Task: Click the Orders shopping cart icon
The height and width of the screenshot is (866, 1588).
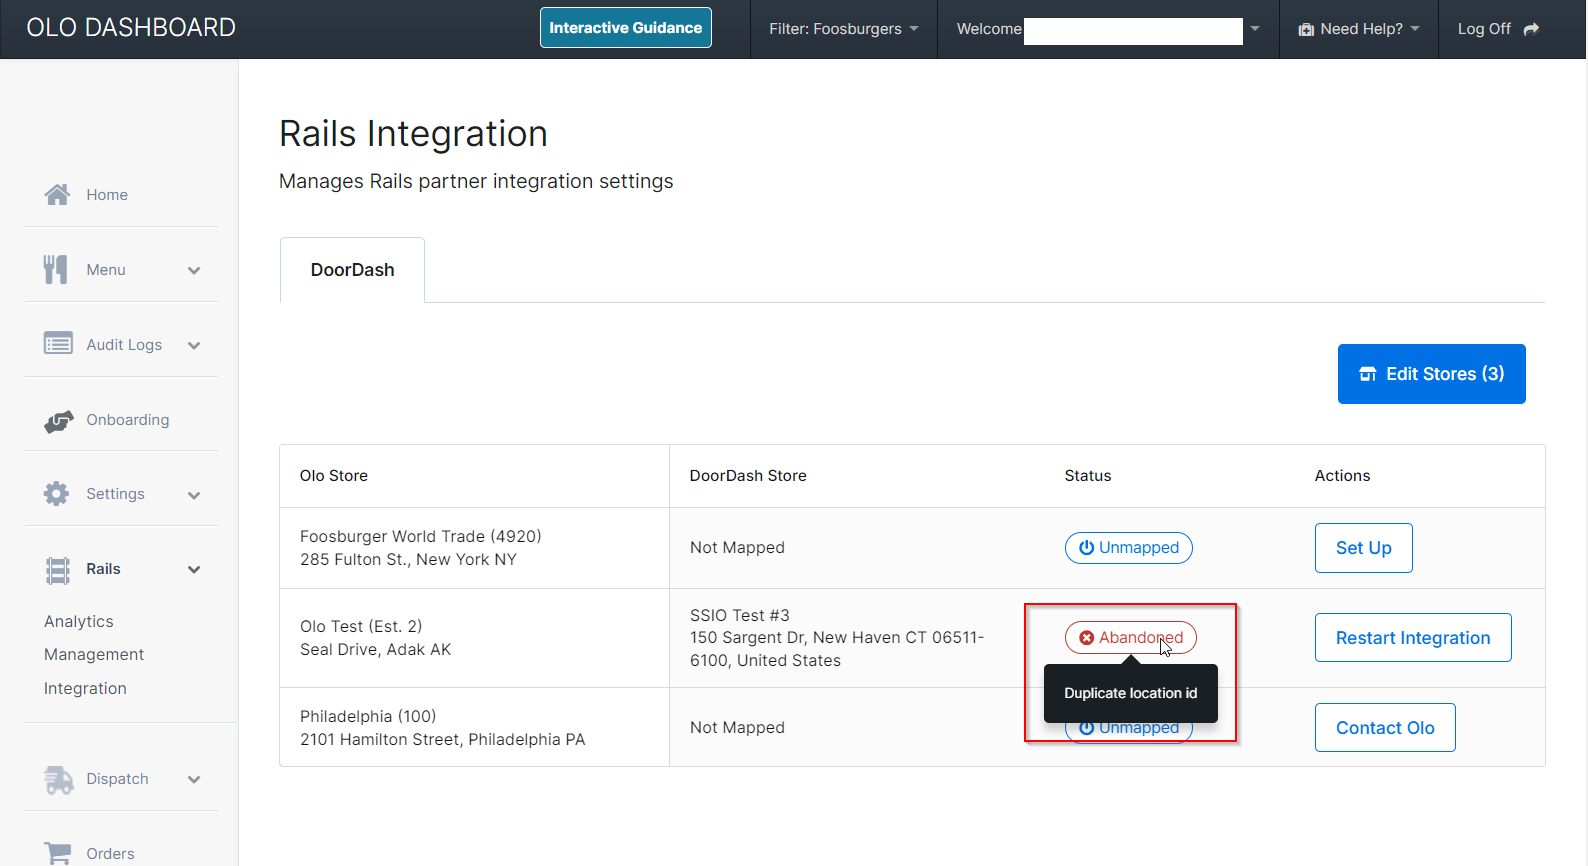Action: click(58, 853)
